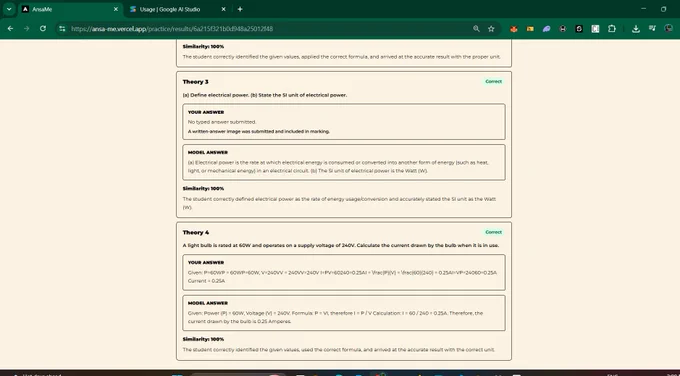Go back to the previous page

[10, 29]
